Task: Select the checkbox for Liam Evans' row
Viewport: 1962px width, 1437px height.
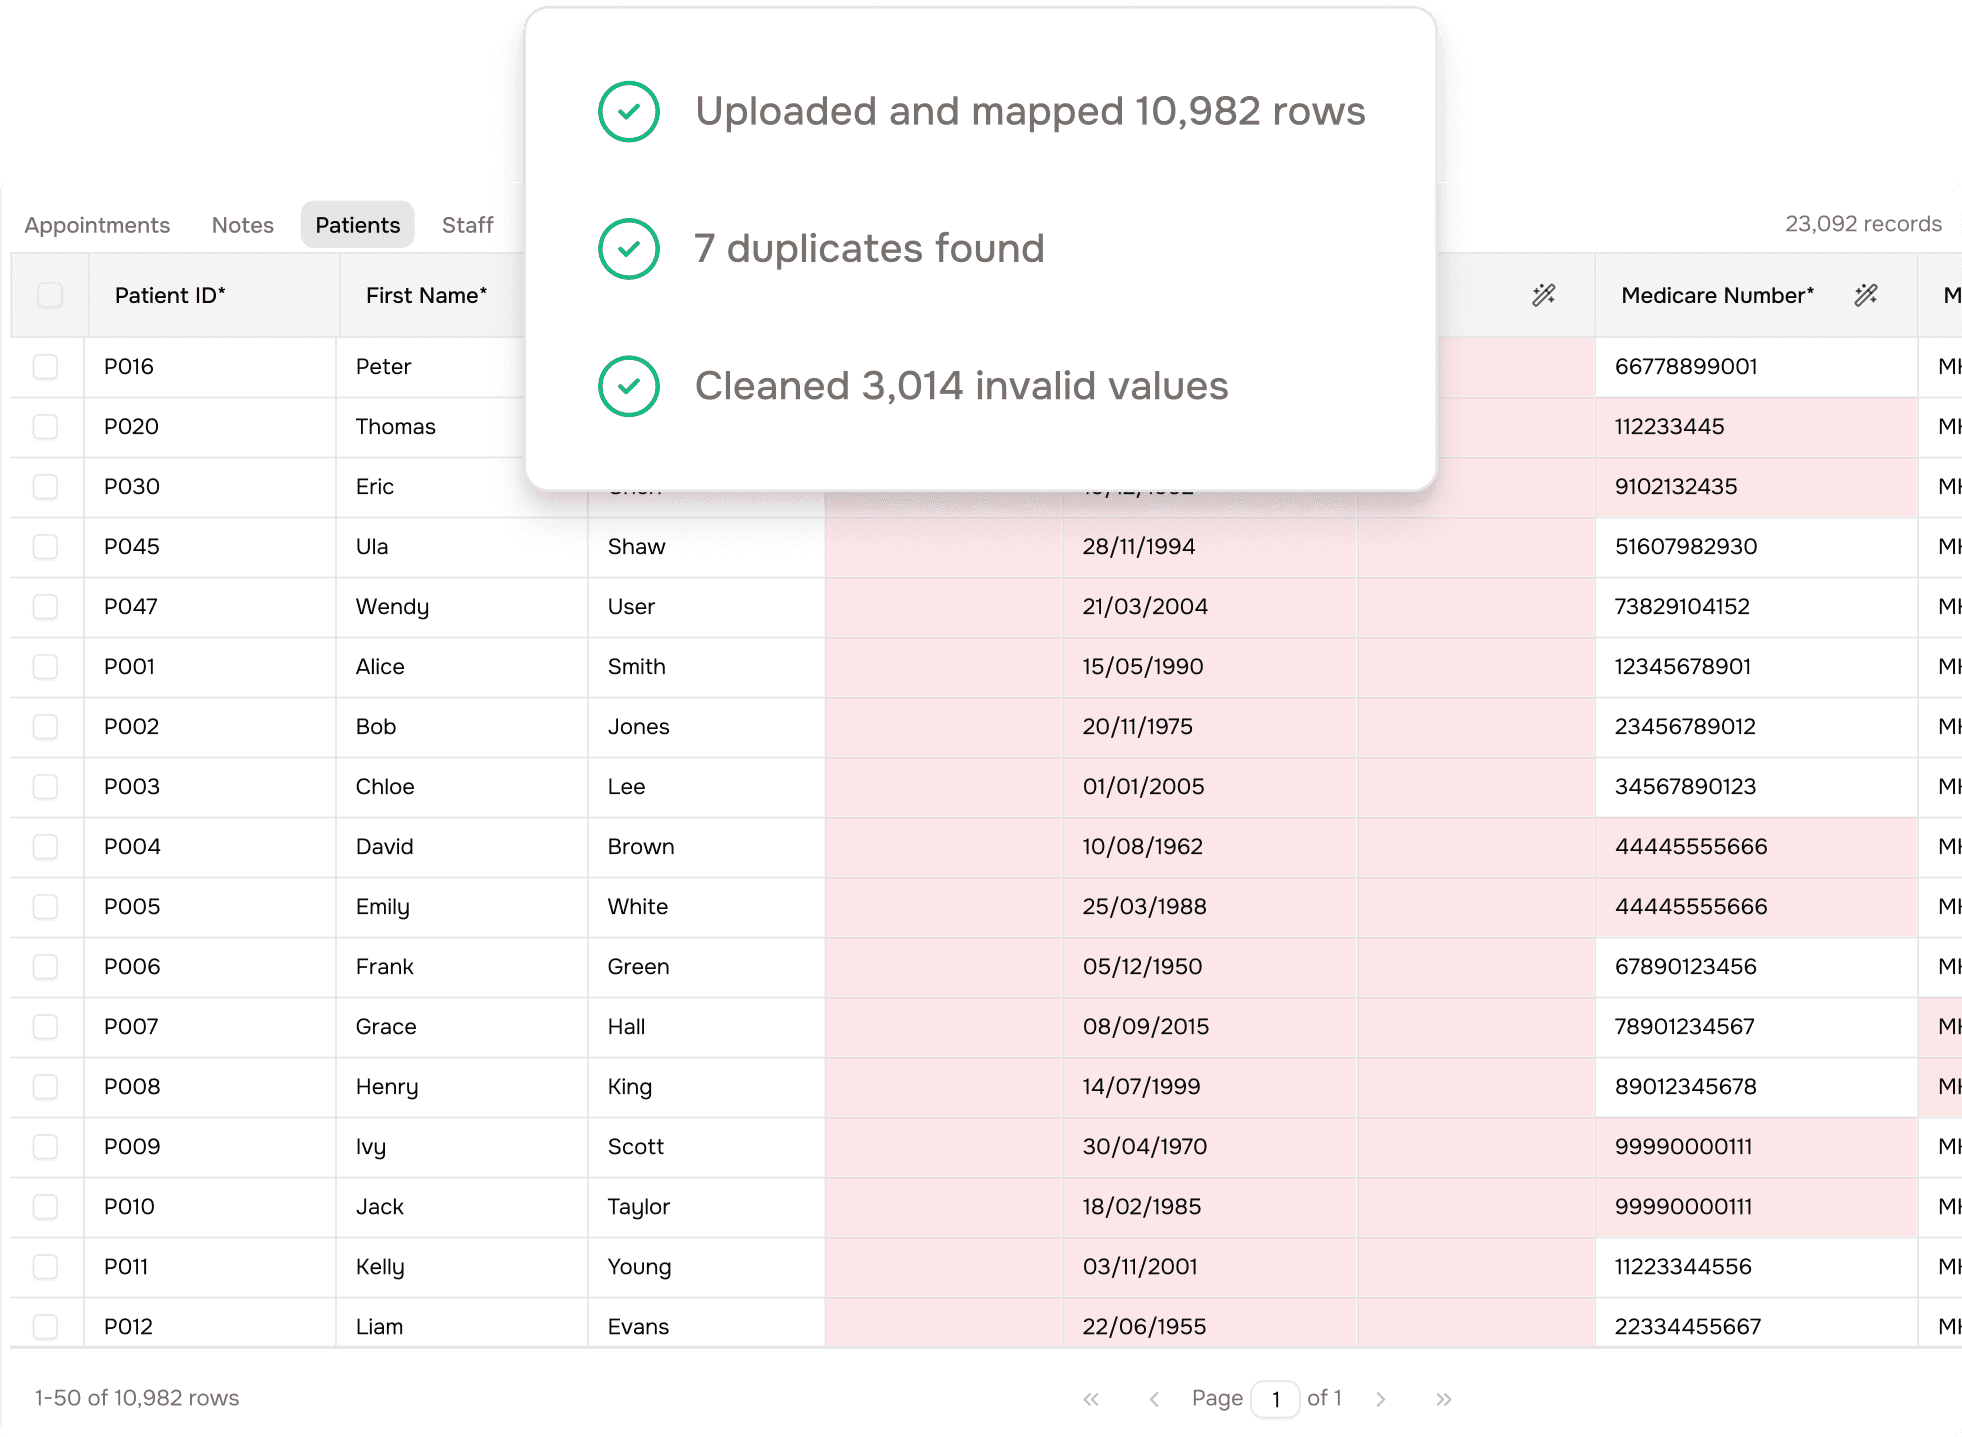Action: click(47, 1326)
